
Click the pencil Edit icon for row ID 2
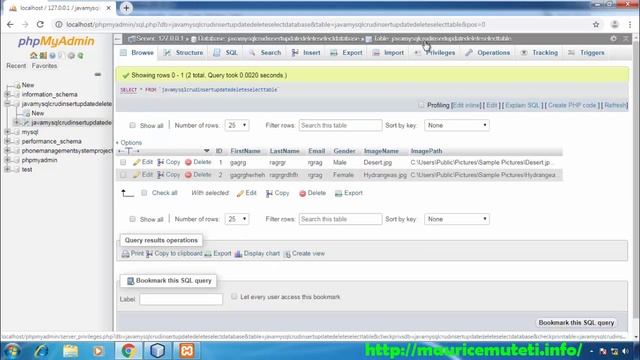point(137,175)
